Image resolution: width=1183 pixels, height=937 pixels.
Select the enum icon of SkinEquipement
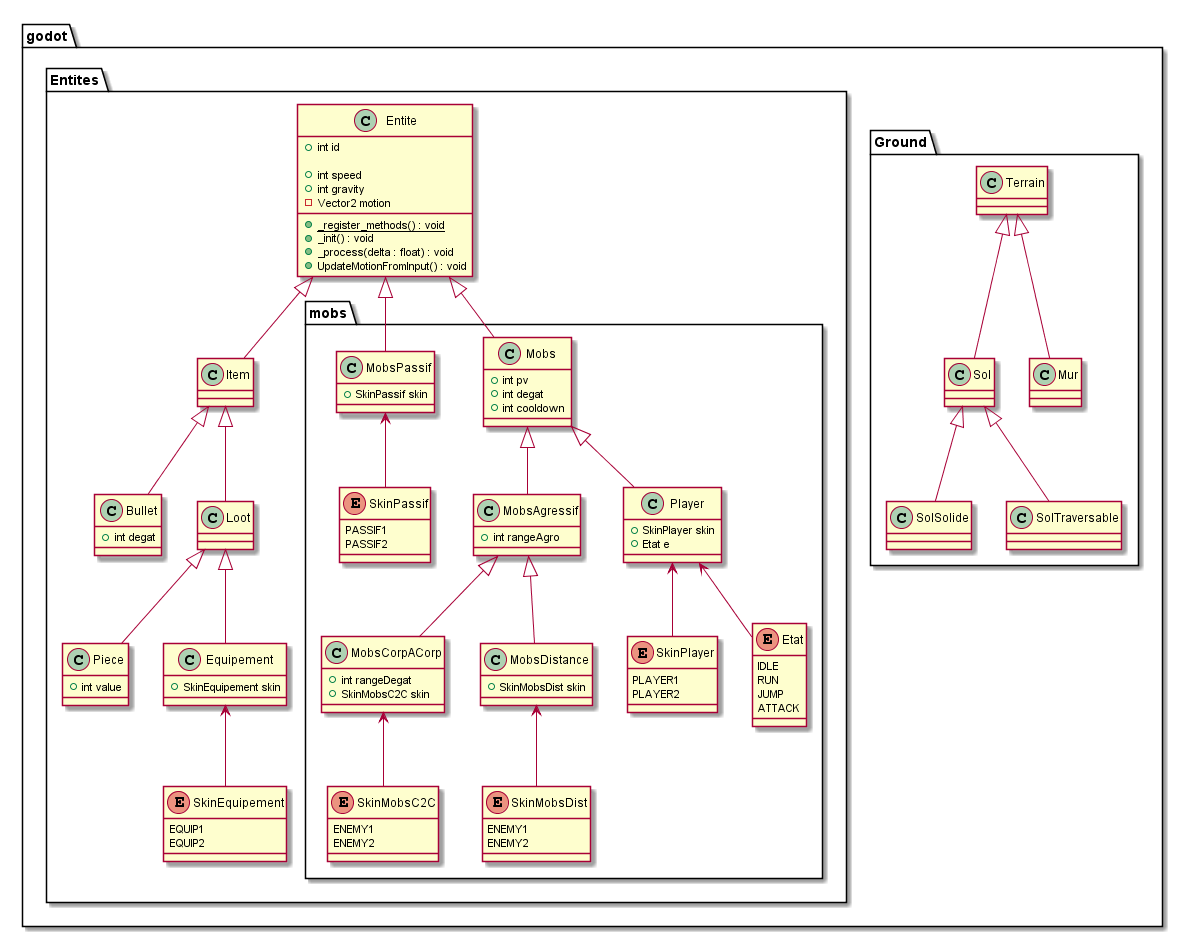[180, 802]
